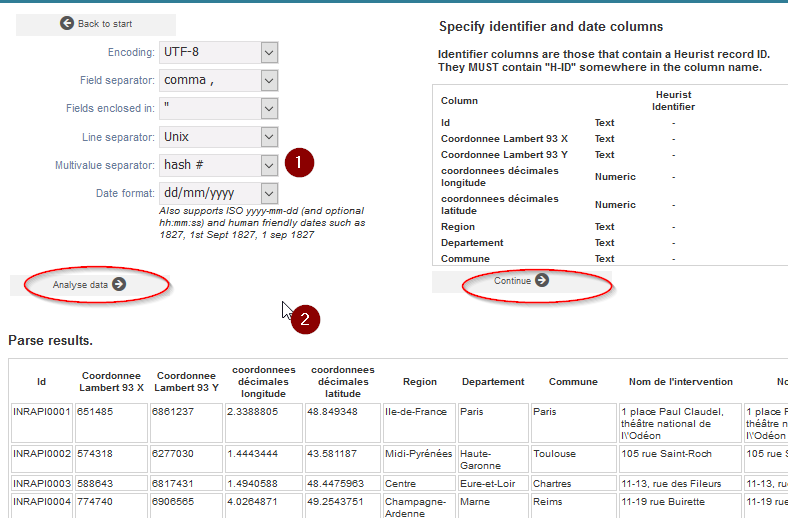
Task: Go Back to start
Action: pyautogui.click(x=96, y=24)
